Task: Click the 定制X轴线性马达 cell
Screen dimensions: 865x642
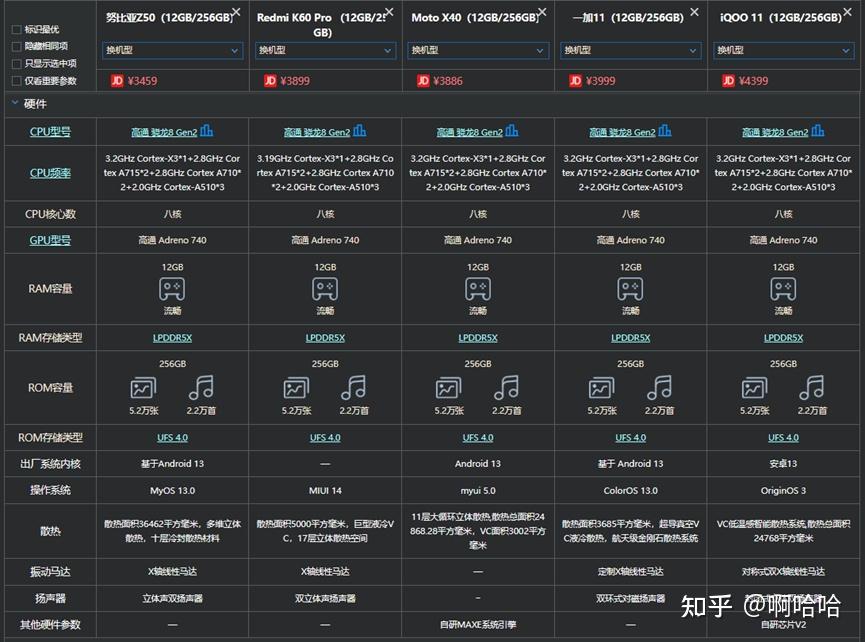Action: (x=631, y=572)
